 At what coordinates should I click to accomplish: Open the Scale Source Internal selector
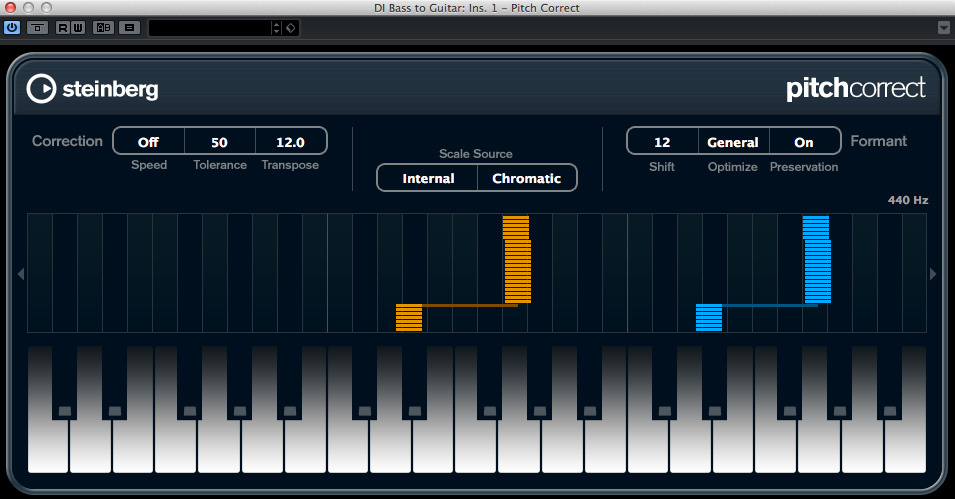(x=428, y=178)
